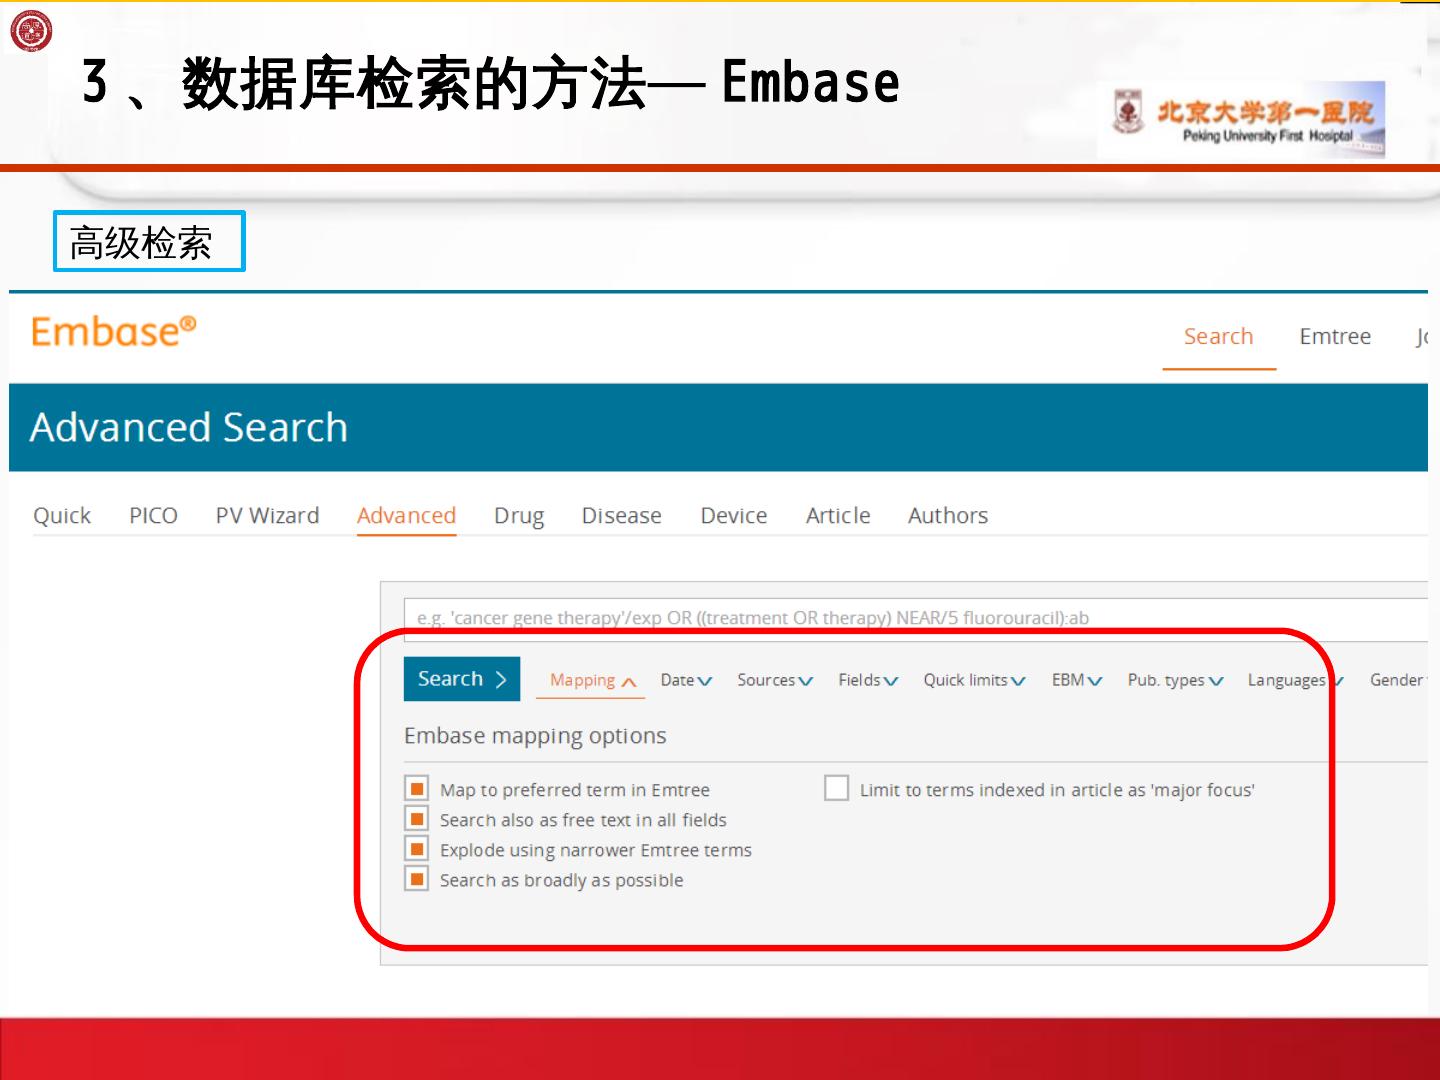
Task: Expand the EBM filter dropdown
Action: (1077, 680)
